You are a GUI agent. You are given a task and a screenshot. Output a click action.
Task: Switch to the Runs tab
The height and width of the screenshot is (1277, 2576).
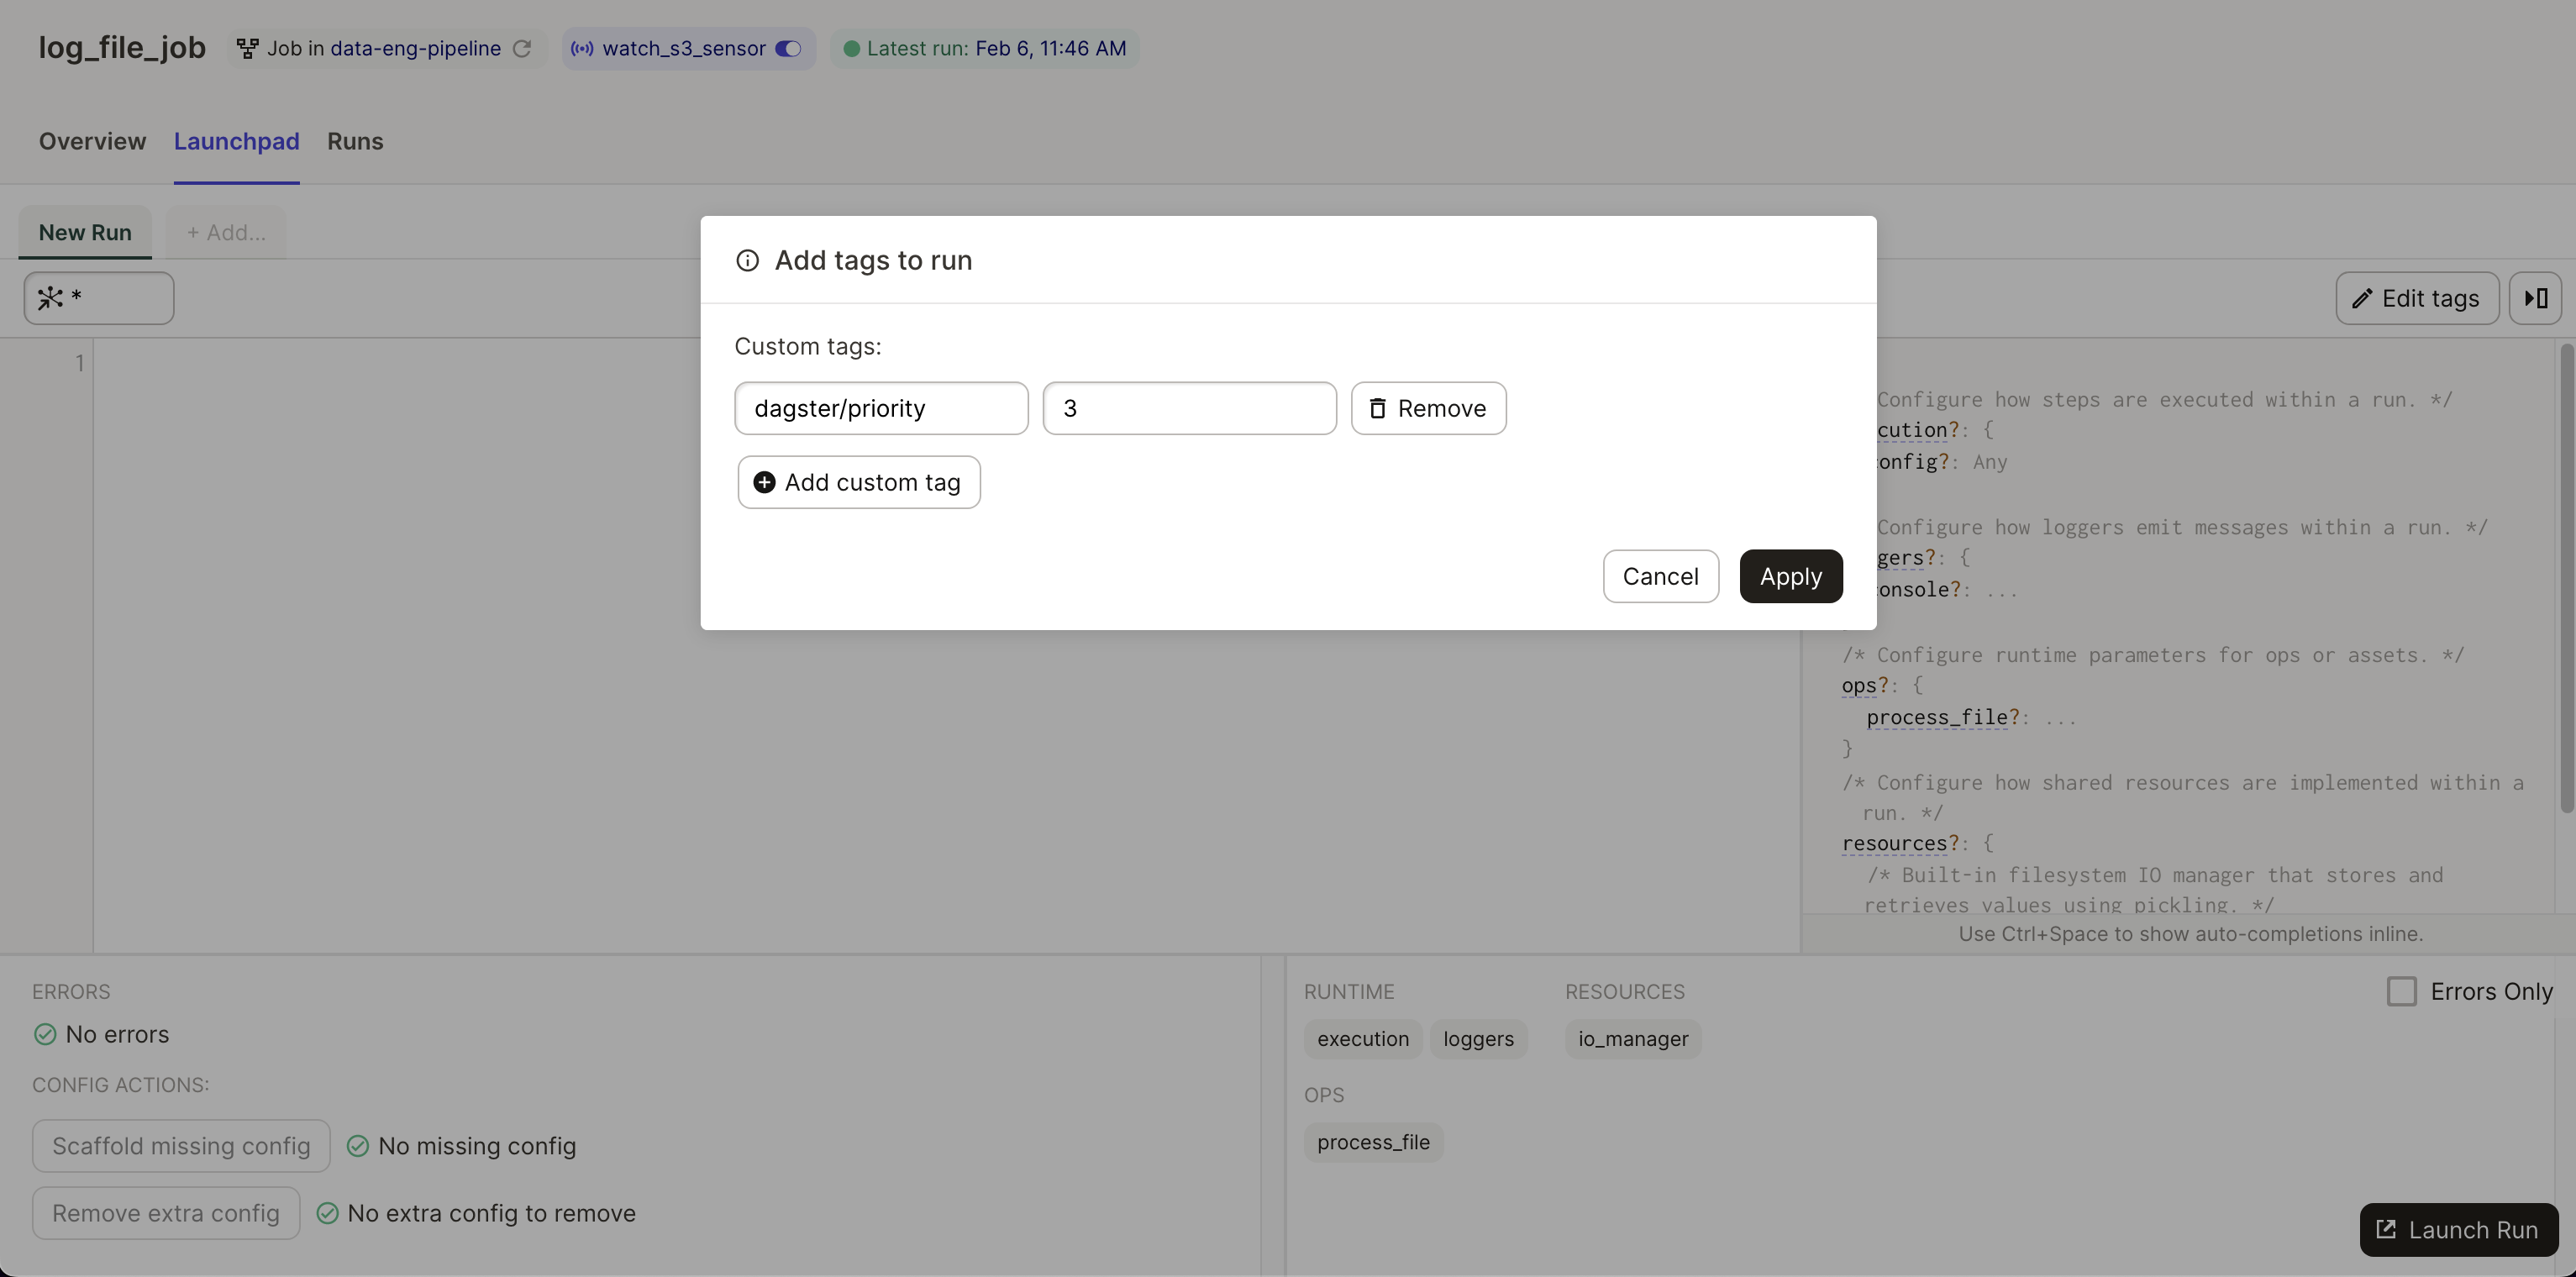pos(355,139)
